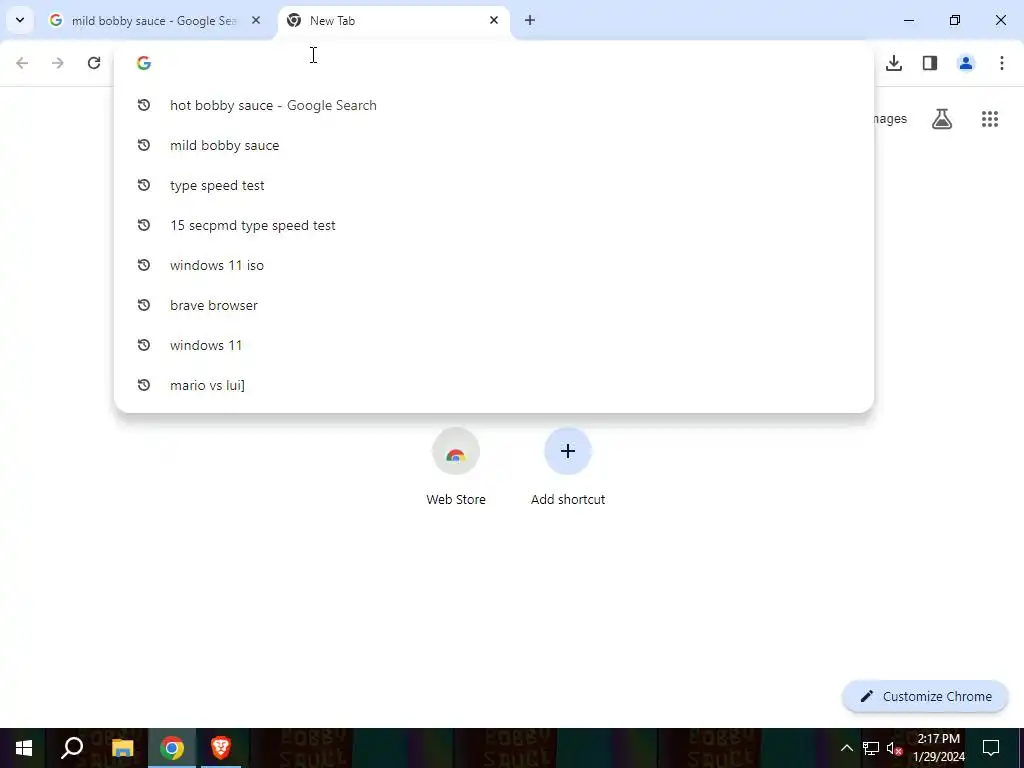Select windows 11 iso suggestion
1024x768 pixels.
494,265
